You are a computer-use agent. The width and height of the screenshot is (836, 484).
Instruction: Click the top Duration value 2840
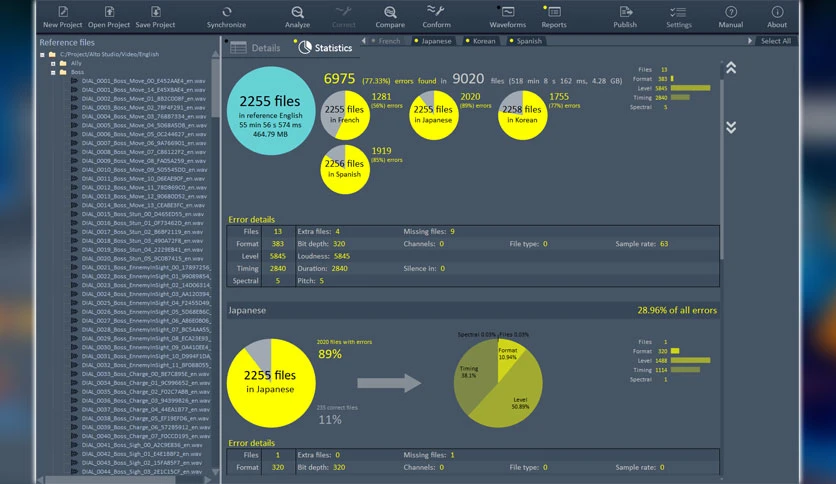340,269
